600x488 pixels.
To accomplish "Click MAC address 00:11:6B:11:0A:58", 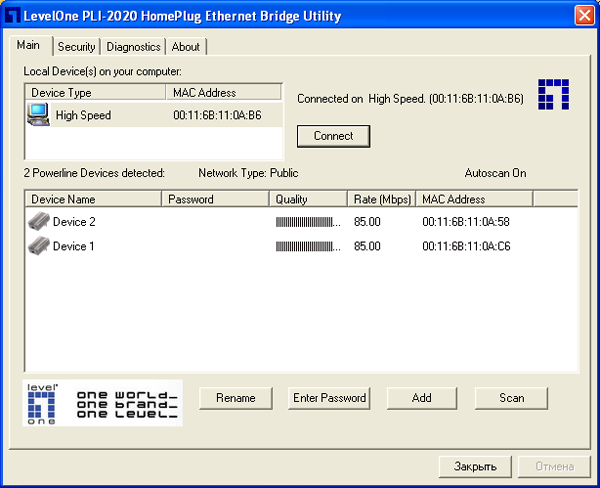I will tap(466, 222).
